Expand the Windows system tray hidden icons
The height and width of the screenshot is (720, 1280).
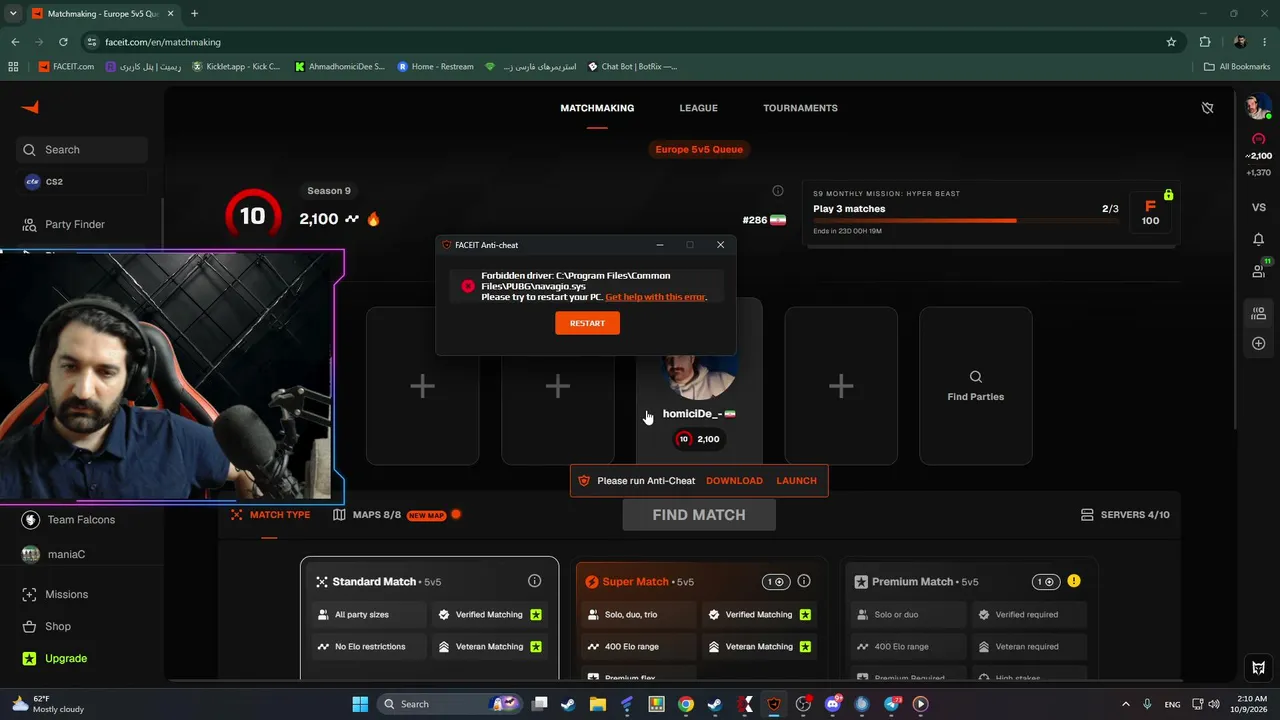click(1126, 704)
